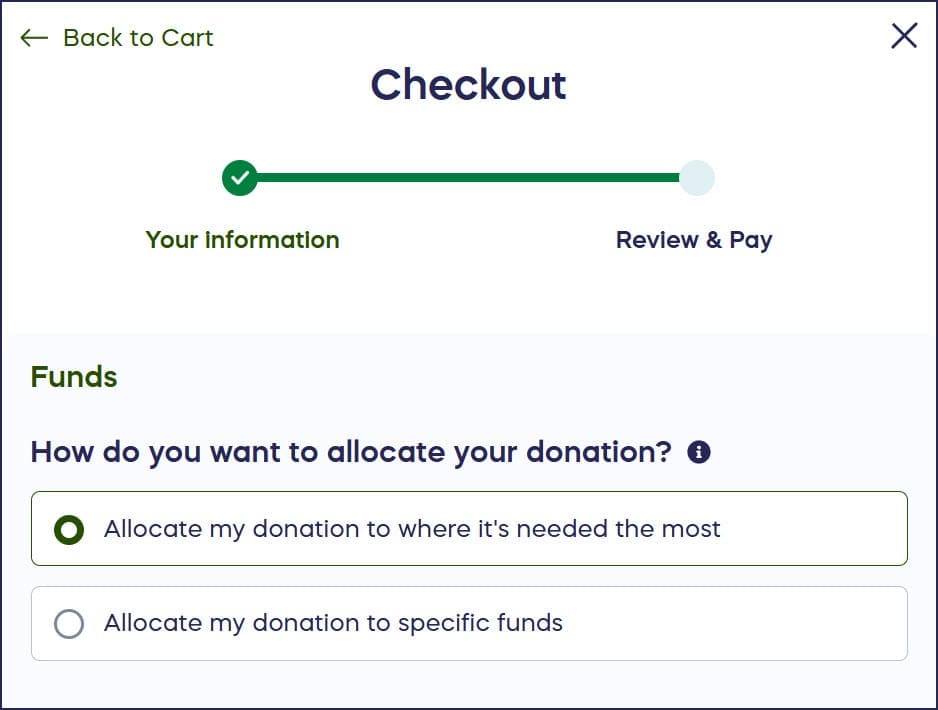Go to the 'Your Information' step label
This screenshot has width=938, height=710.
[242, 240]
